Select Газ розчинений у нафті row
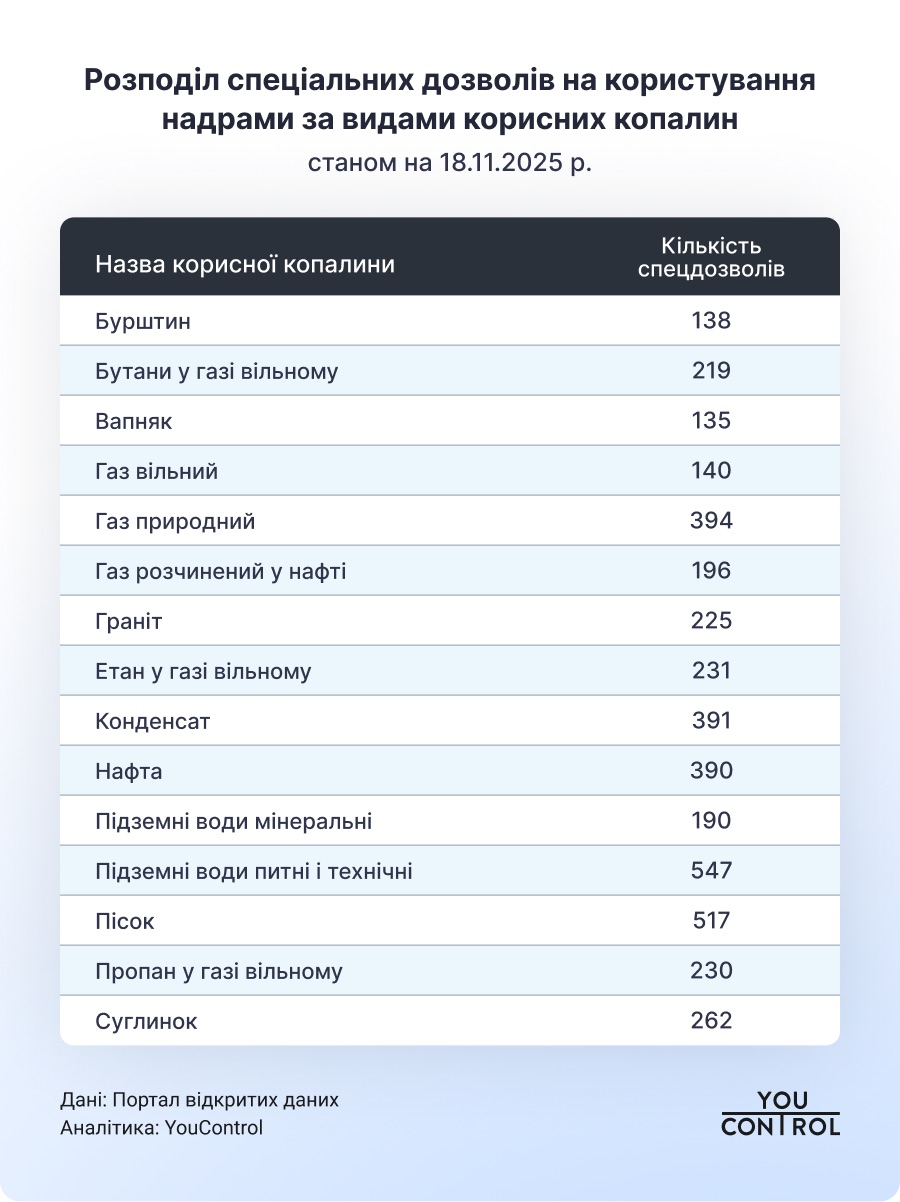 450,571
